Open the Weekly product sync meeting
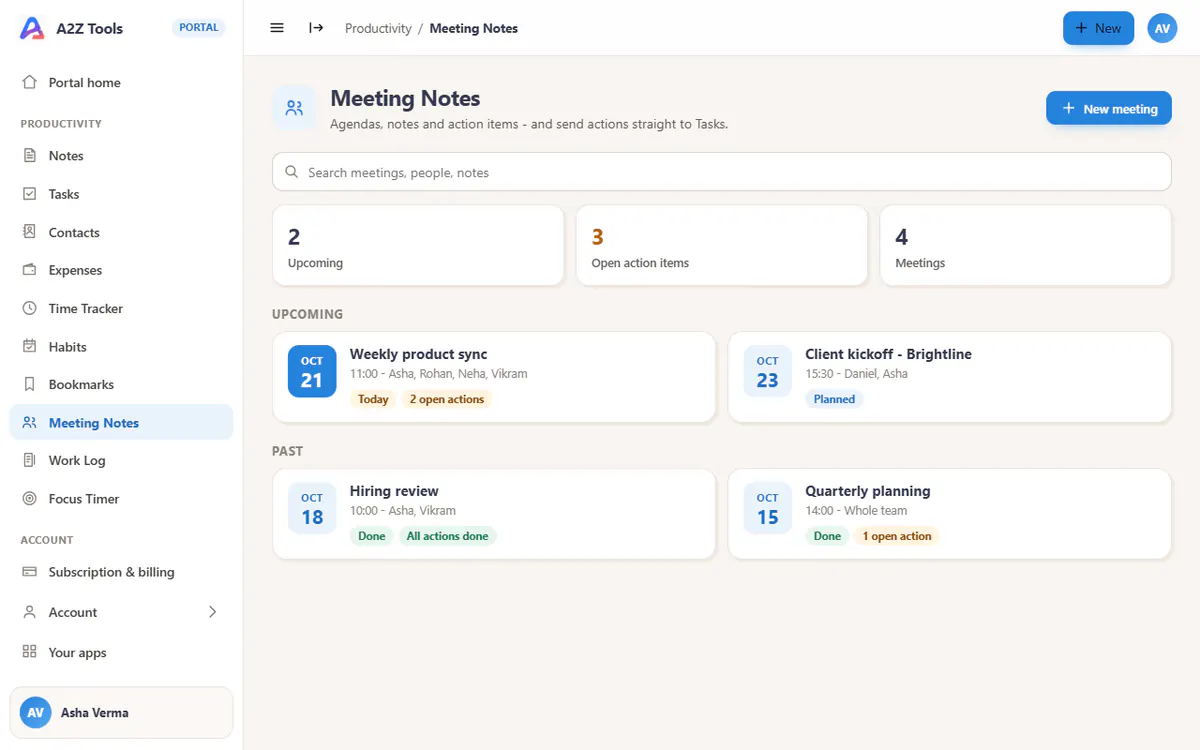 pos(494,377)
